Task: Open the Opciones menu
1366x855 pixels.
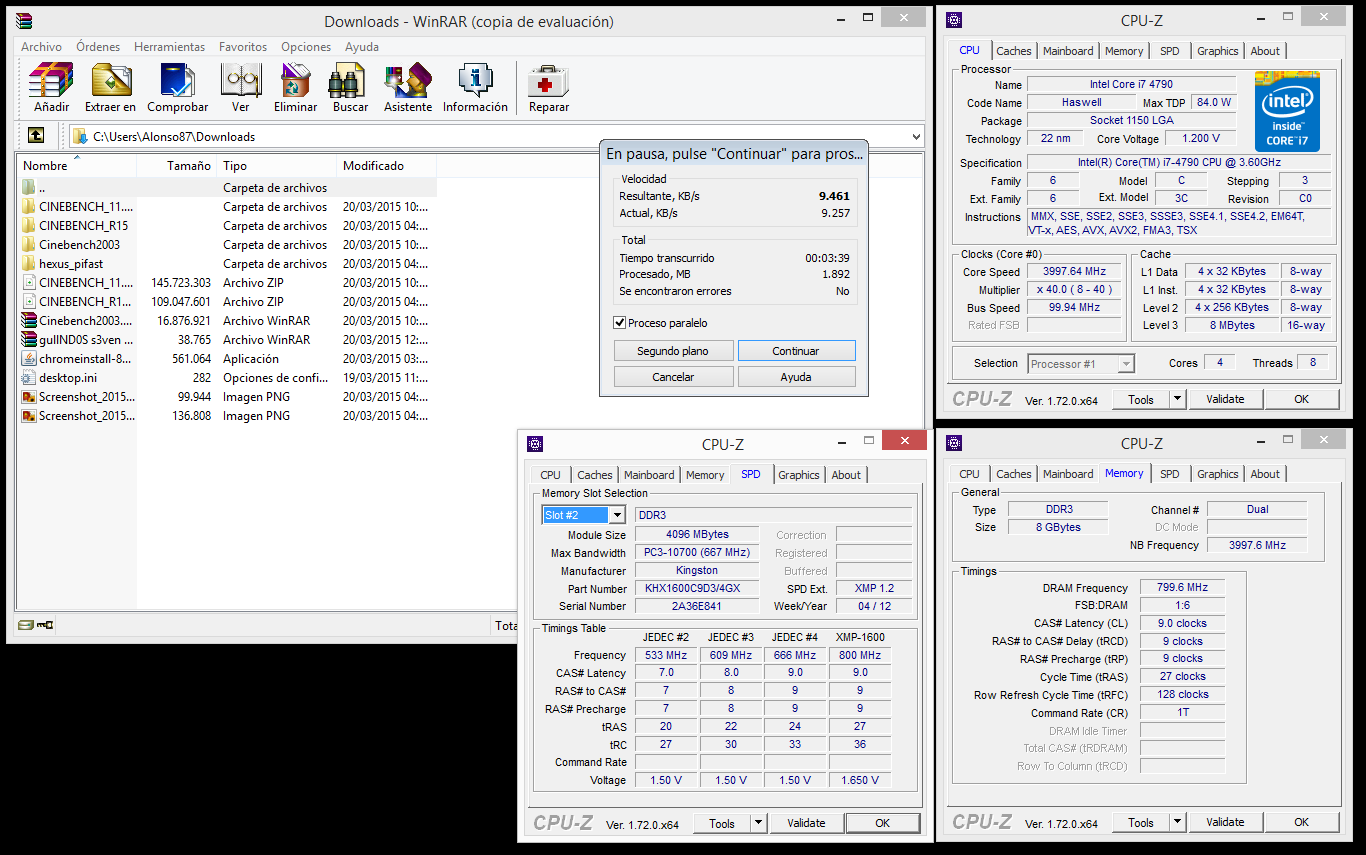Action: (x=306, y=47)
